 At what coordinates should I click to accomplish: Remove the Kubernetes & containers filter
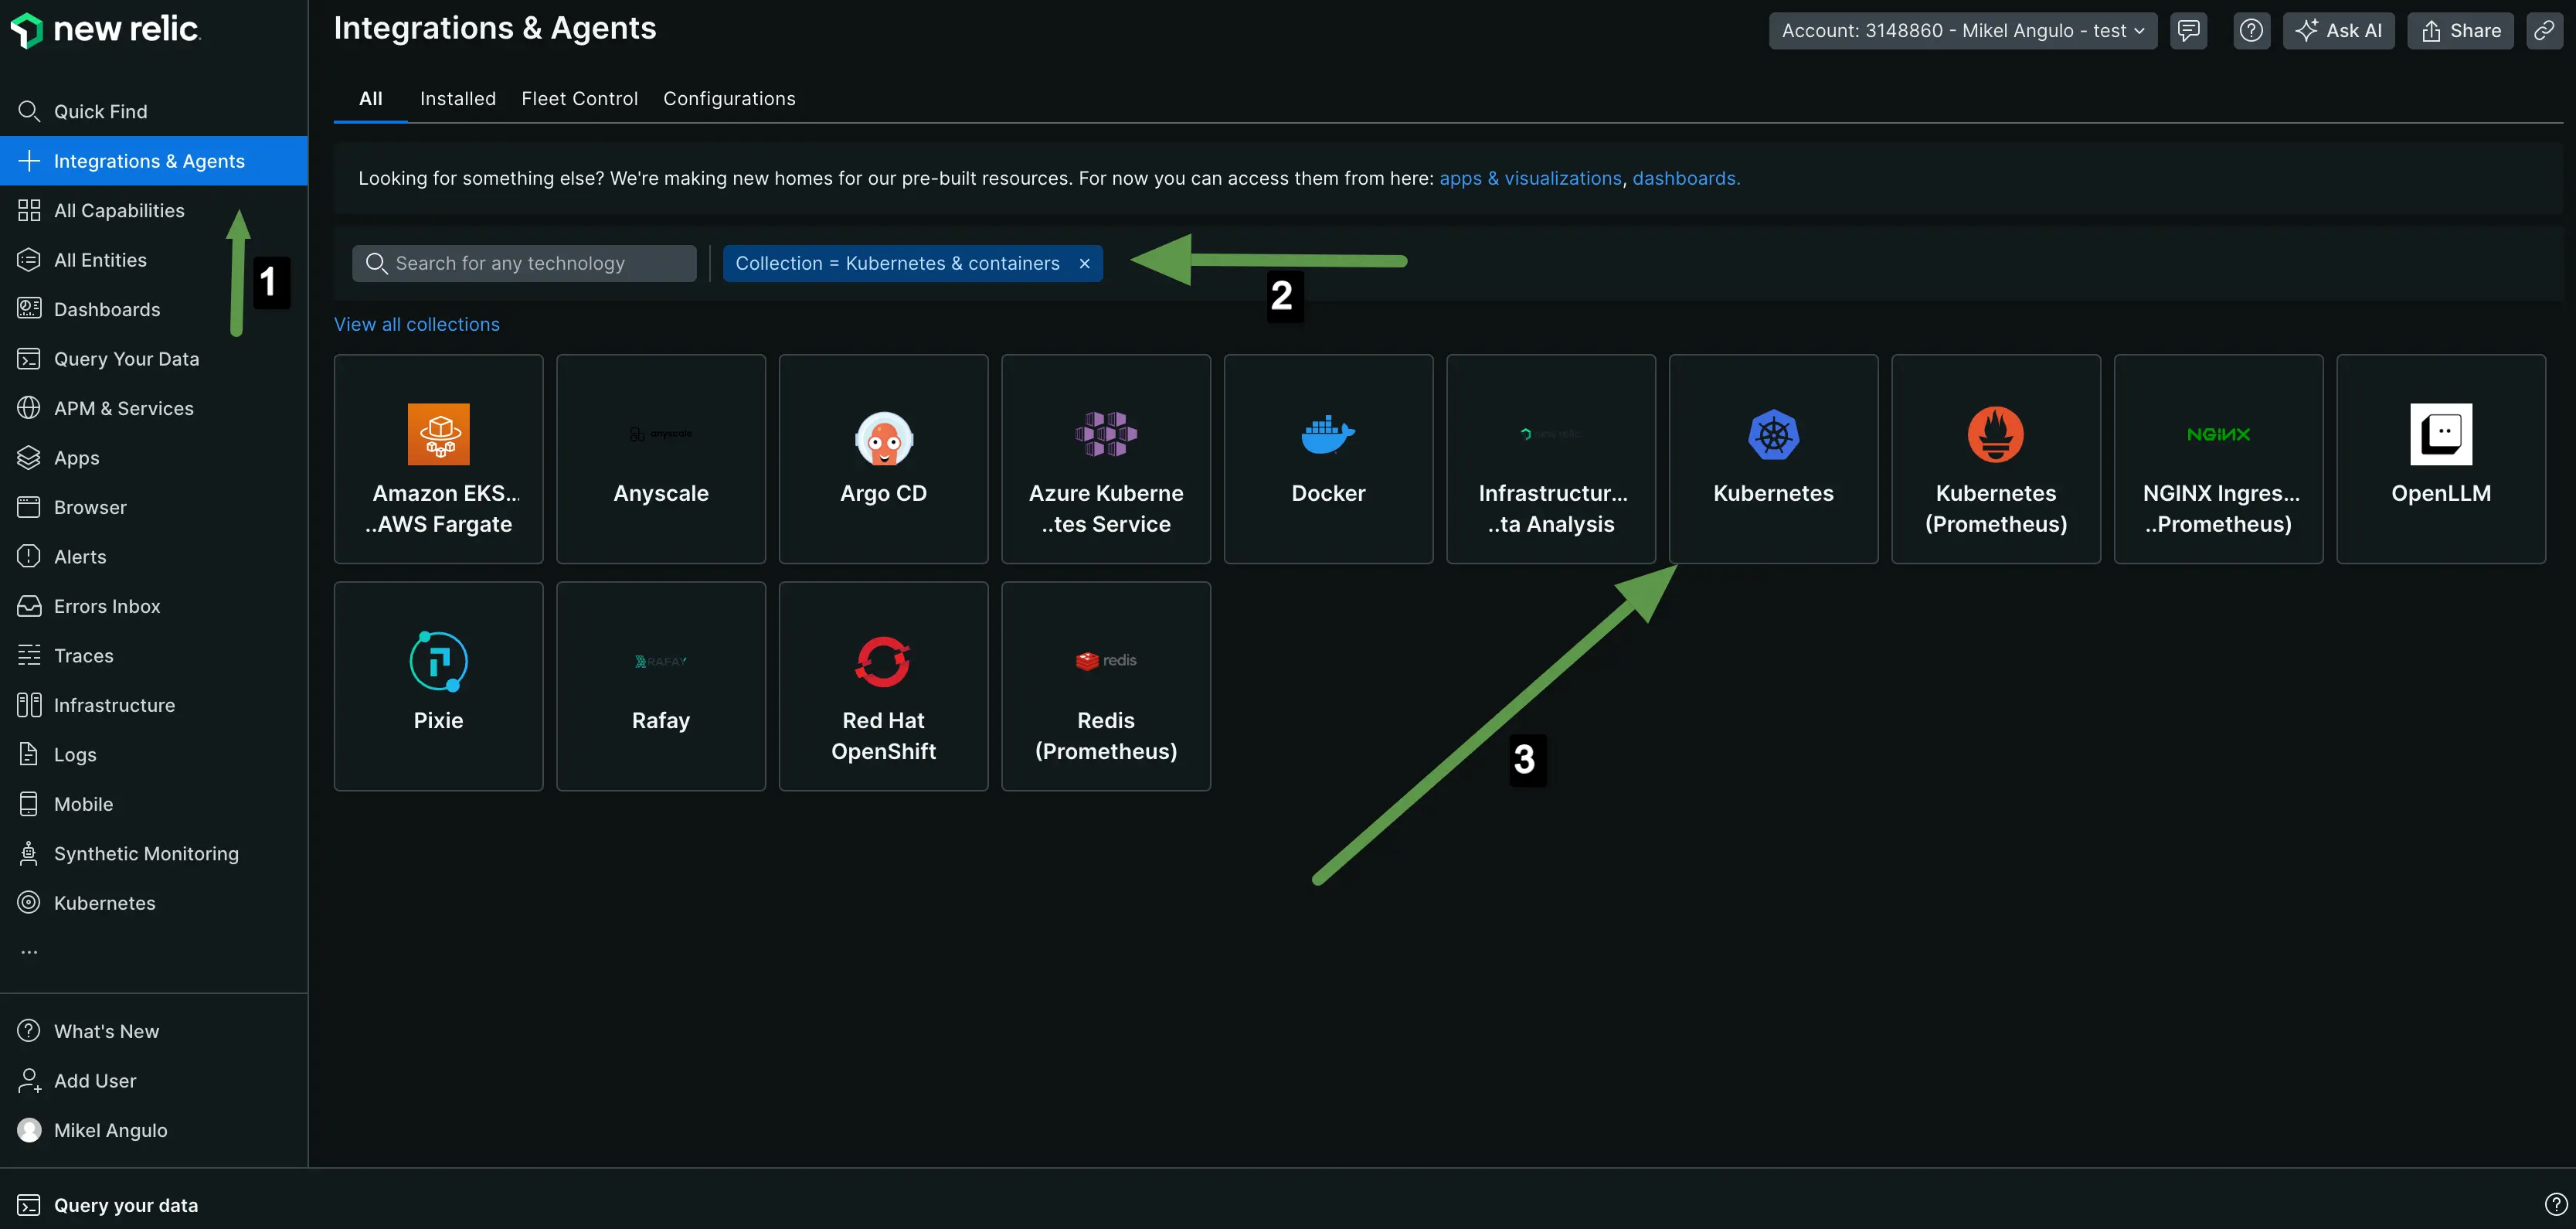[1084, 263]
